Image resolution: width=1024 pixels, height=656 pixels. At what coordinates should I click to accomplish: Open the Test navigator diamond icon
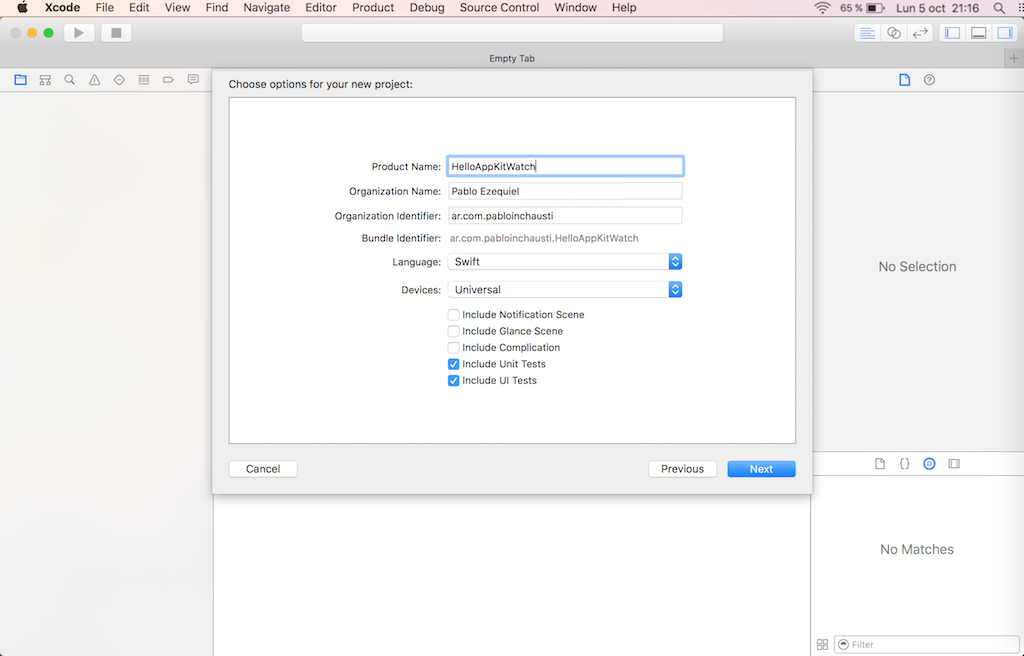point(119,80)
